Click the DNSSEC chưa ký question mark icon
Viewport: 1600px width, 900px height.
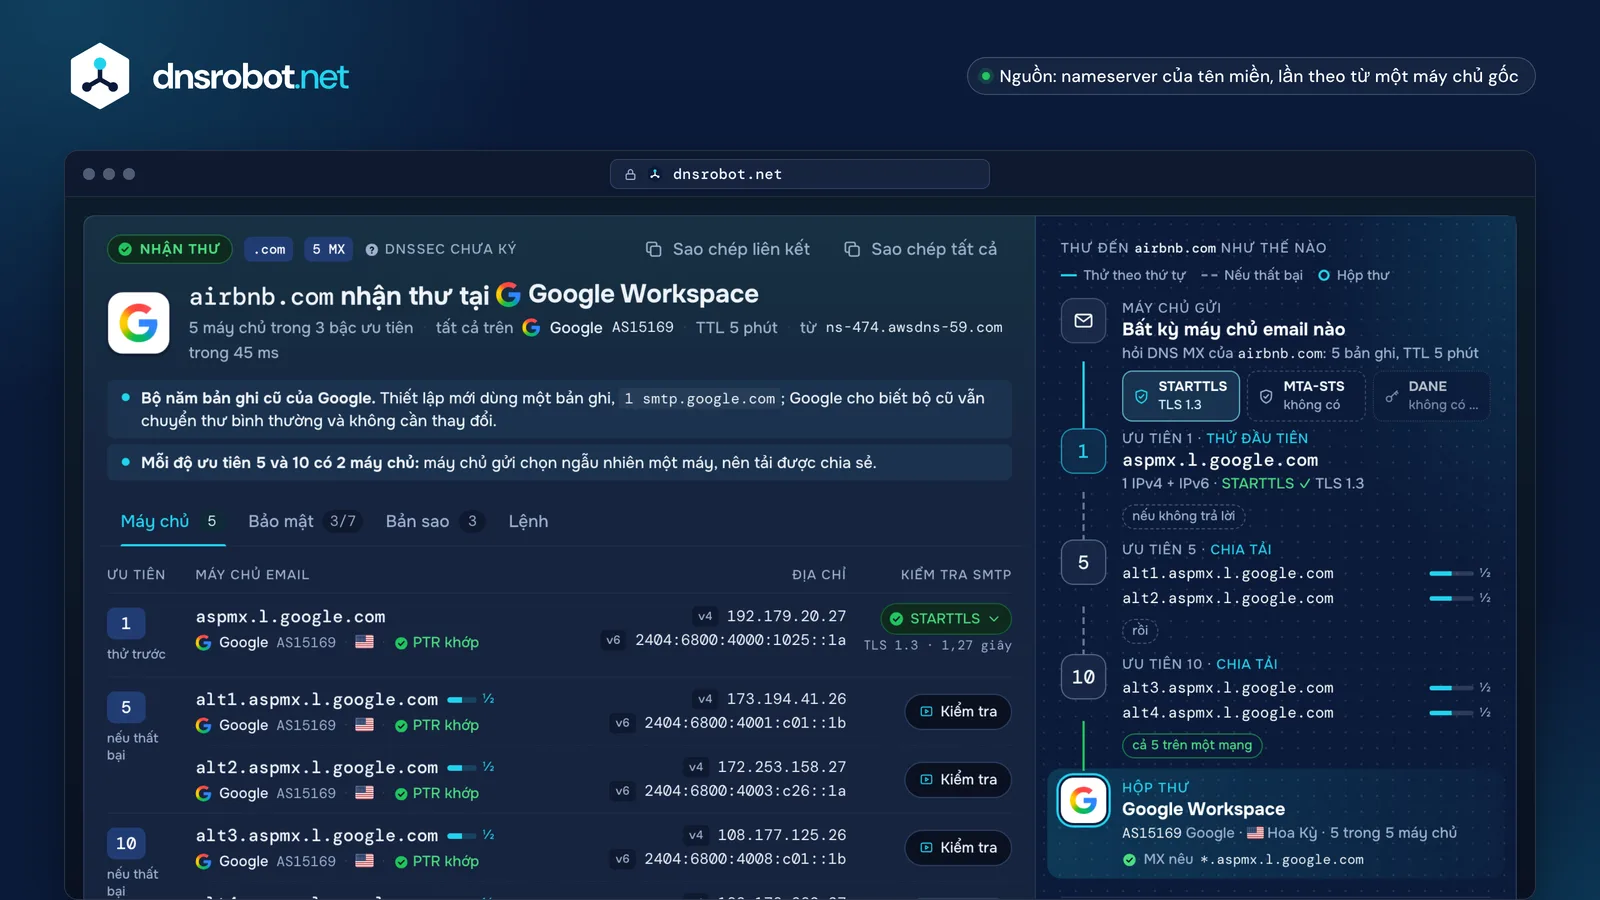(x=371, y=250)
